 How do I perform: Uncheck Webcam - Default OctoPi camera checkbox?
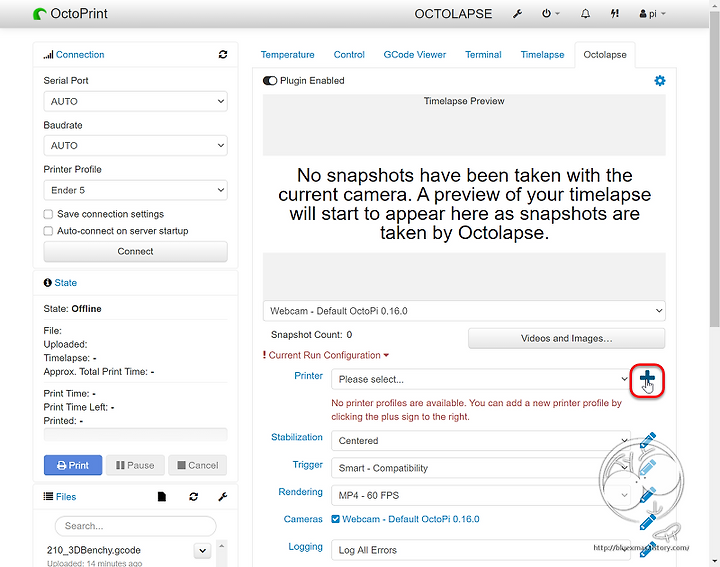(x=335, y=519)
